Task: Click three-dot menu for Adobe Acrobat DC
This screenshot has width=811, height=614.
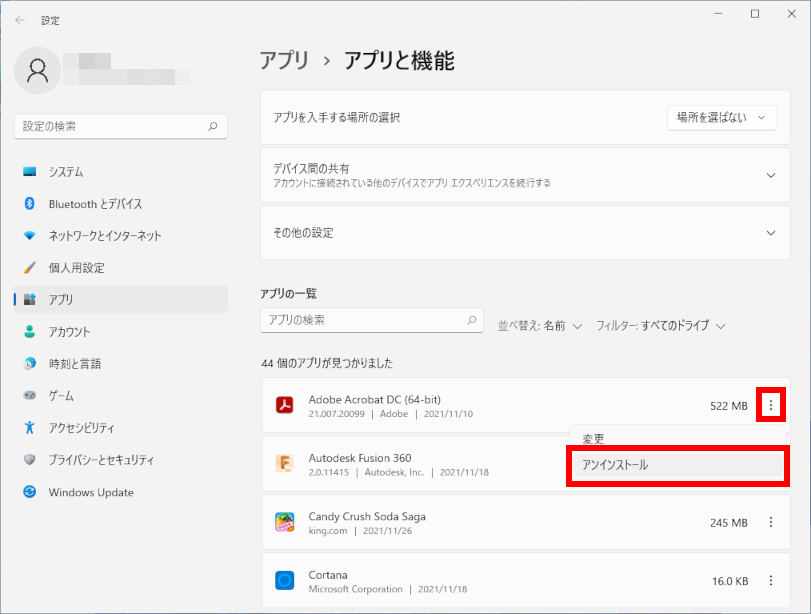Action: [771, 405]
